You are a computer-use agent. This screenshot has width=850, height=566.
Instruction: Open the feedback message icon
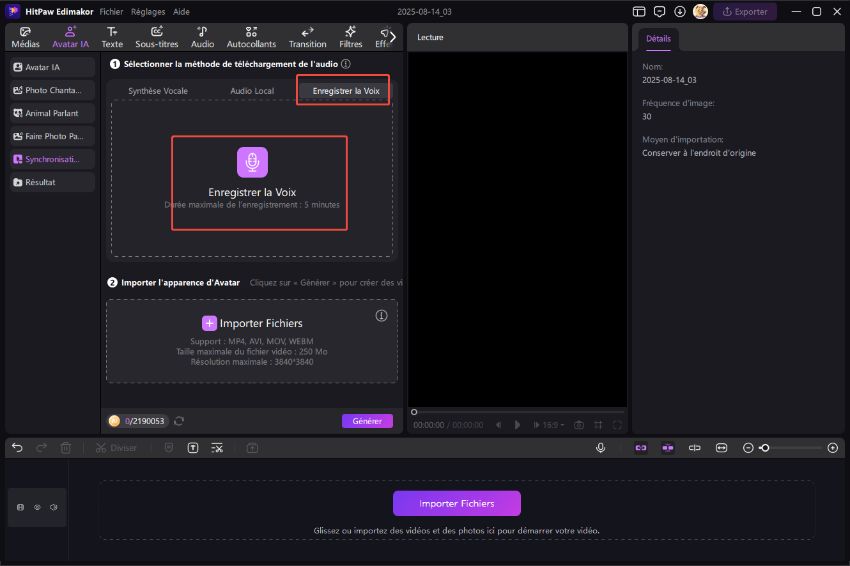[x=659, y=11]
